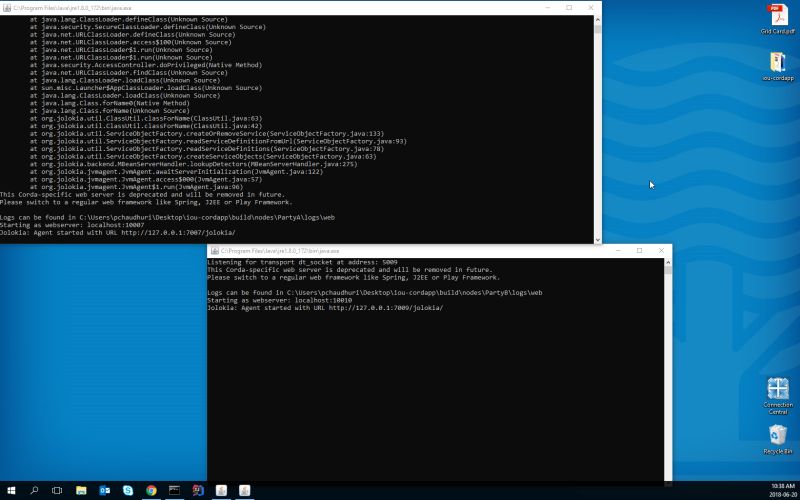Click the PartyB console title bar text
The width and height of the screenshot is (800, 500).
(x=280, y=251)
